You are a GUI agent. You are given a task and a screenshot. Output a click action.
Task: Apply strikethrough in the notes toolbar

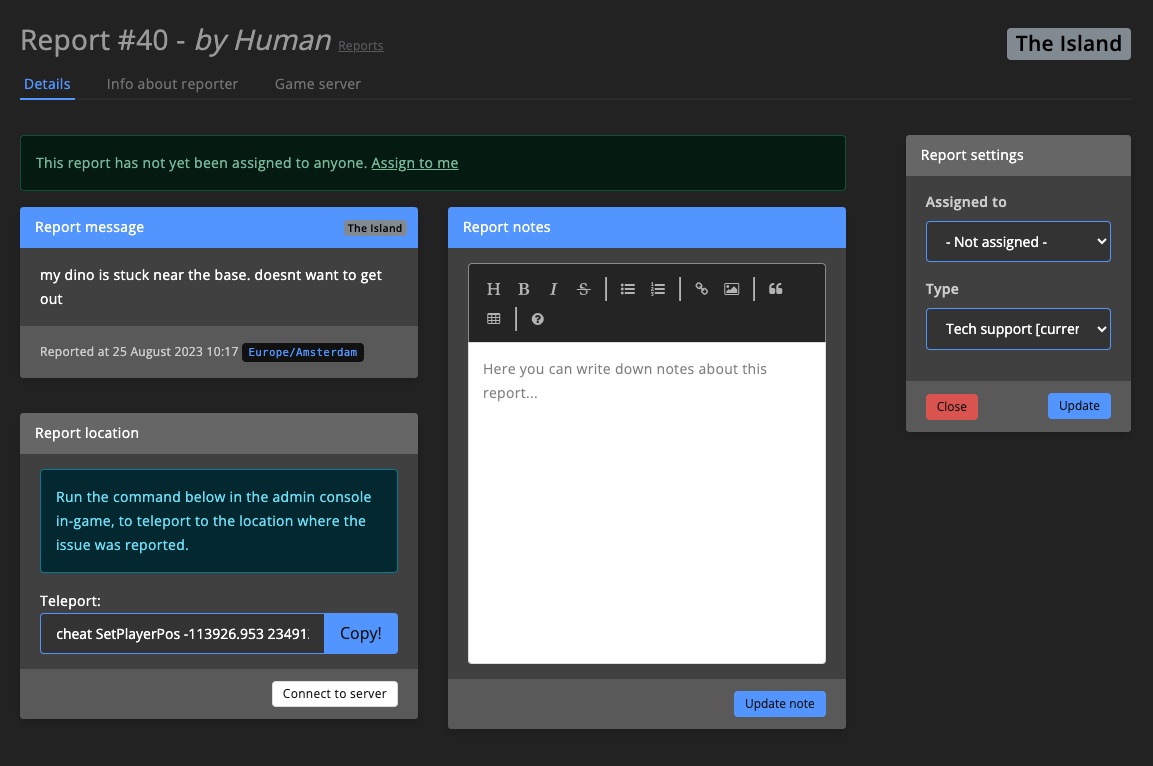click(x=583, y=289)
